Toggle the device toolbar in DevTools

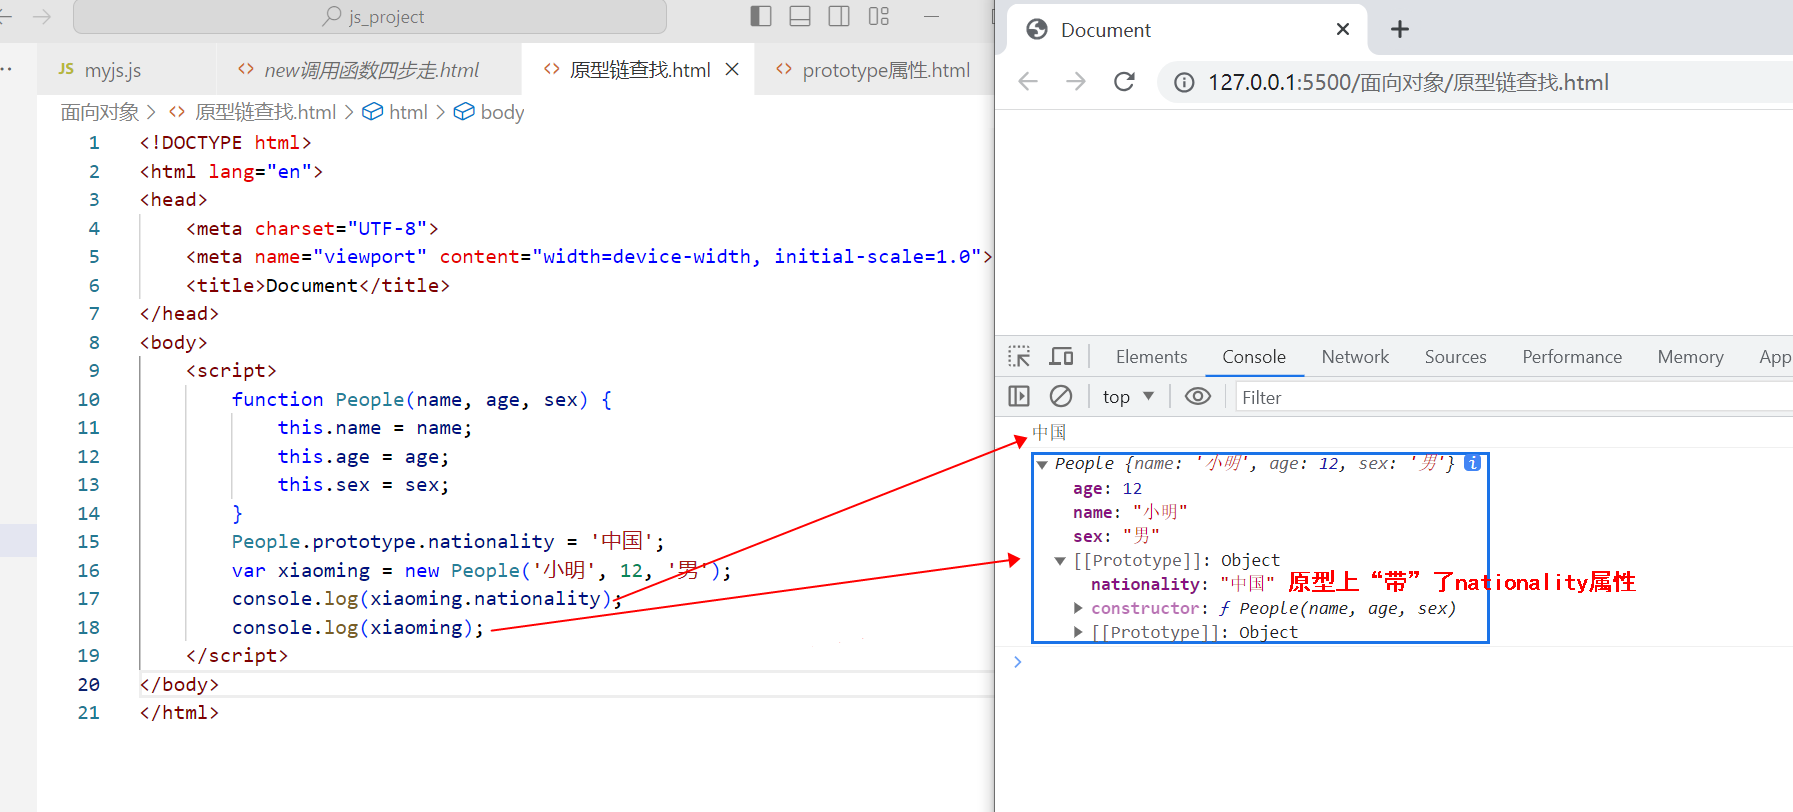[1061, 357]
